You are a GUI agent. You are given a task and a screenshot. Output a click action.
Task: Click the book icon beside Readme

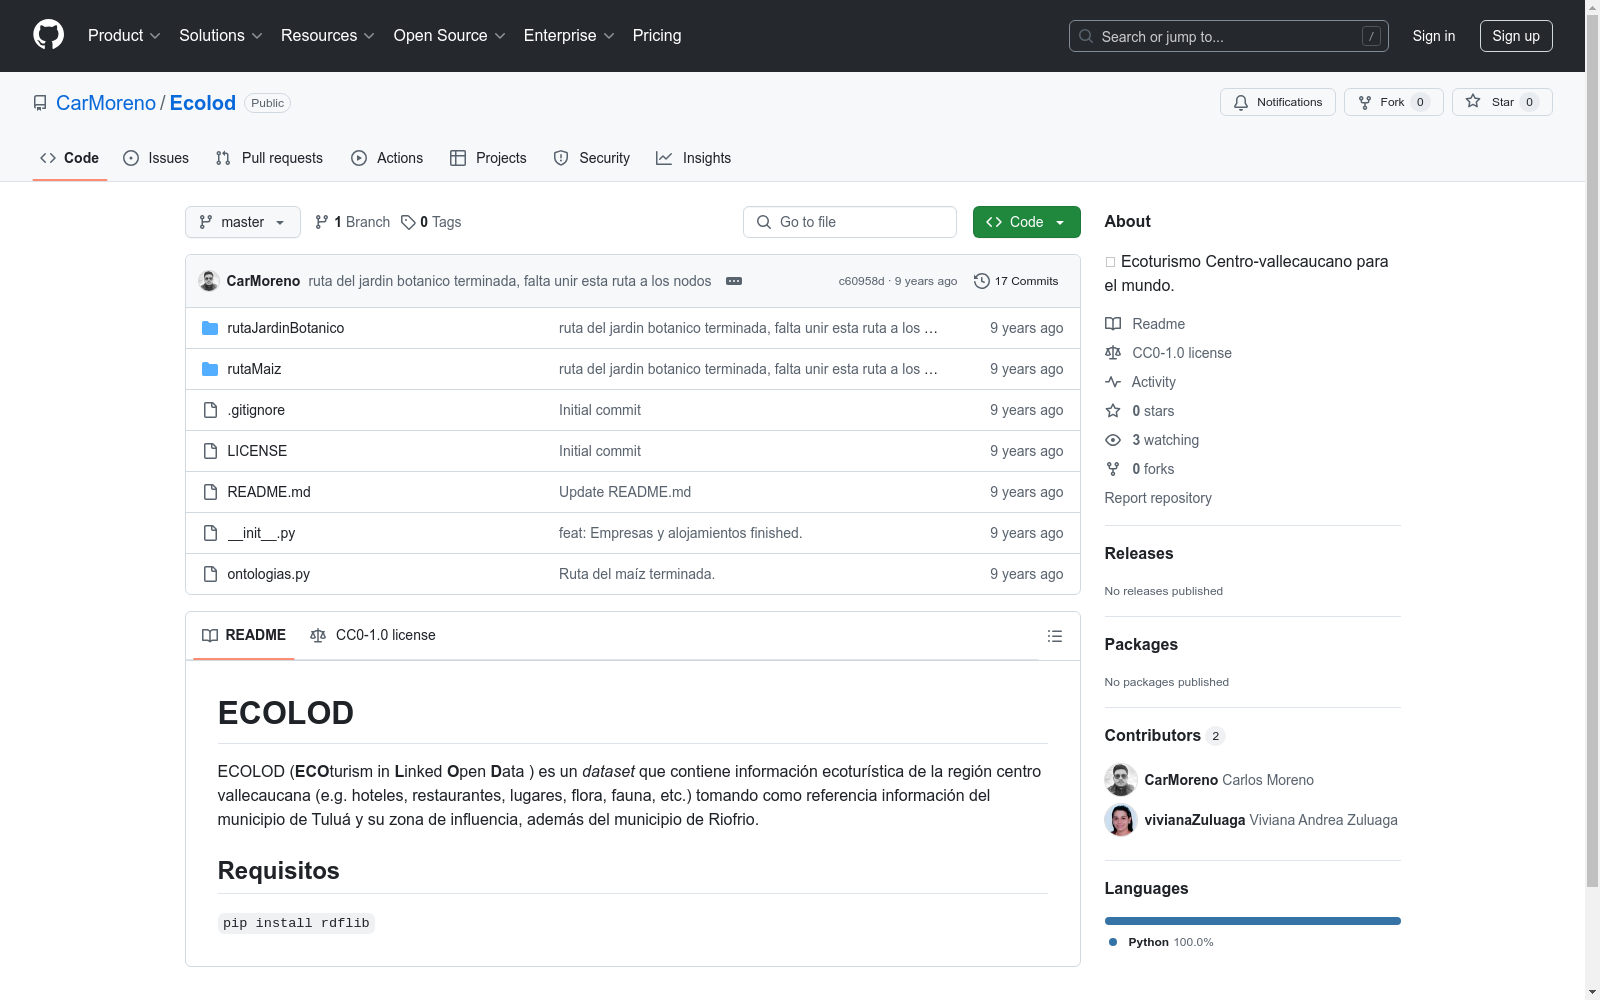coord(1113,324)
